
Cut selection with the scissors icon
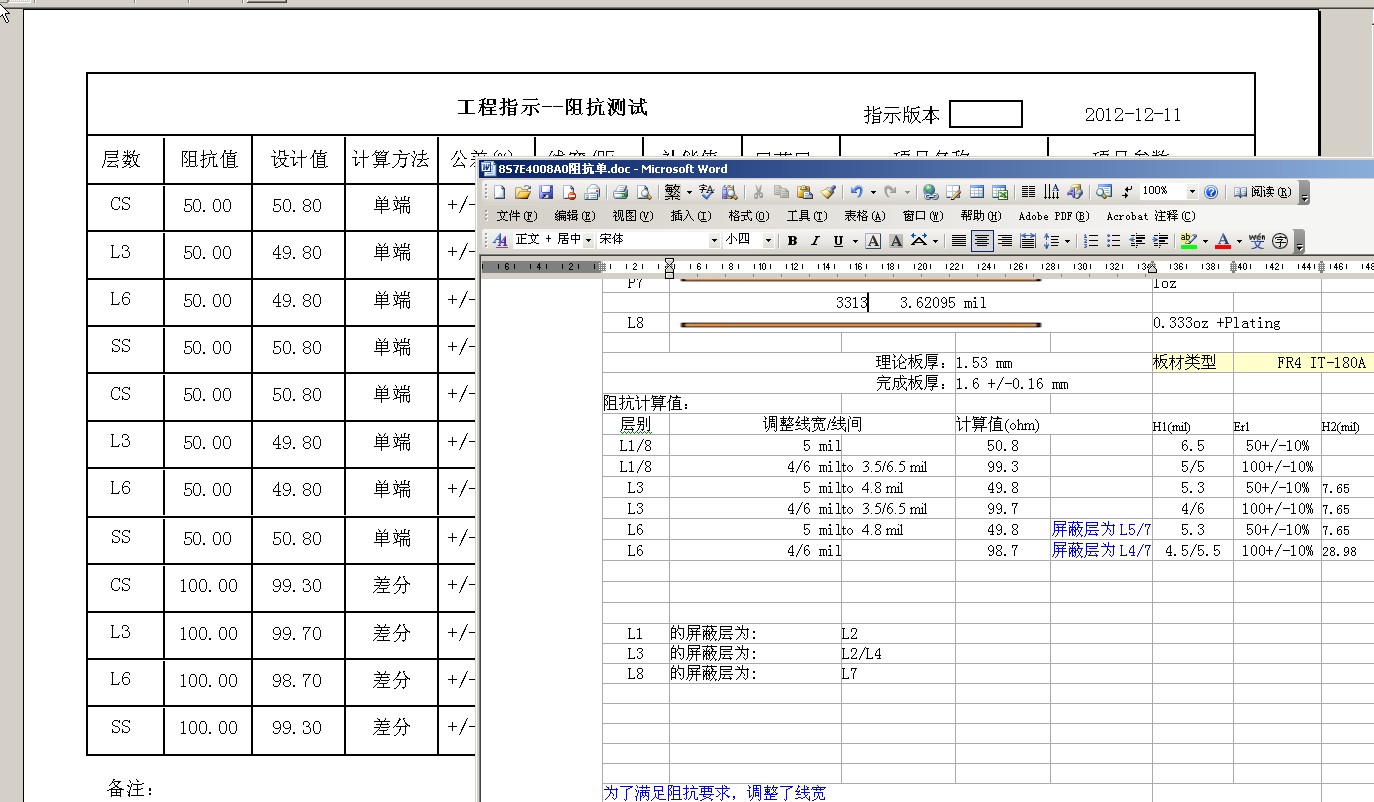coord(758,192)
